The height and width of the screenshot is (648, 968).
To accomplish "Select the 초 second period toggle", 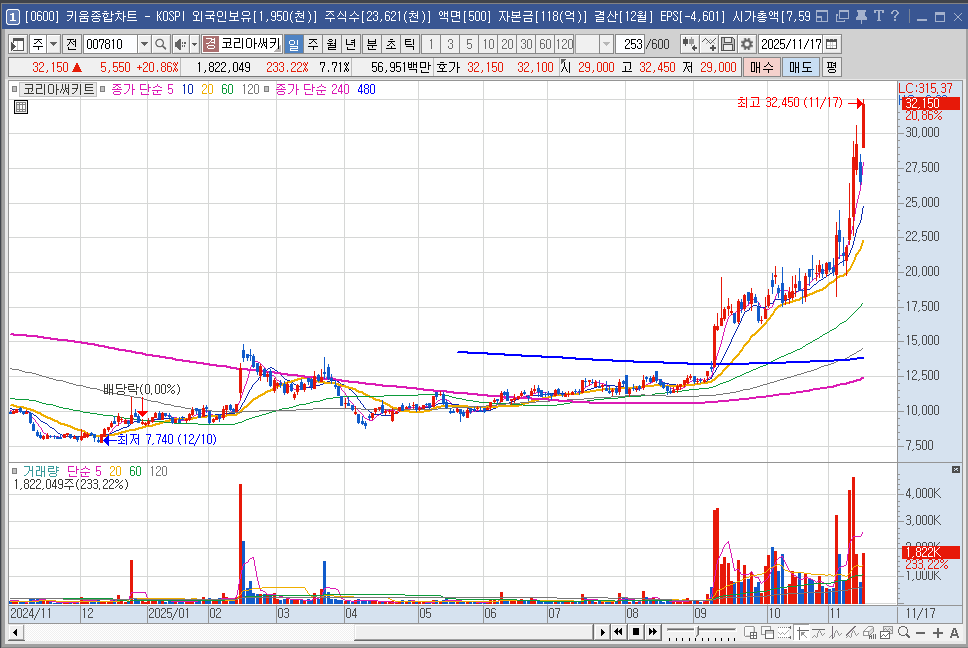I will 391,44.
